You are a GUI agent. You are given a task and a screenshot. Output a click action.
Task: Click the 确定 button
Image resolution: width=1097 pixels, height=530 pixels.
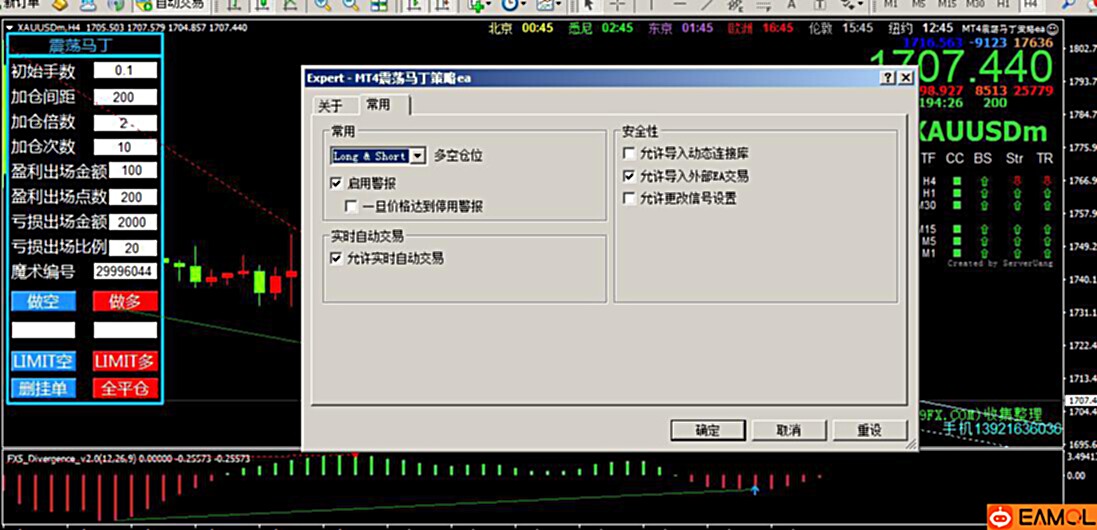pos(707,430)
